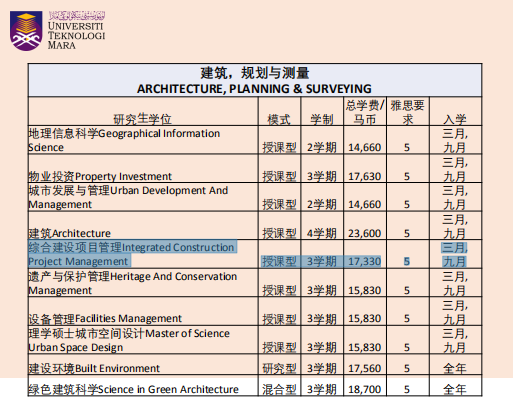Click the column header '总学费/马币'
The width and height of the screenshot is (513, 404).
click(365, 112)
